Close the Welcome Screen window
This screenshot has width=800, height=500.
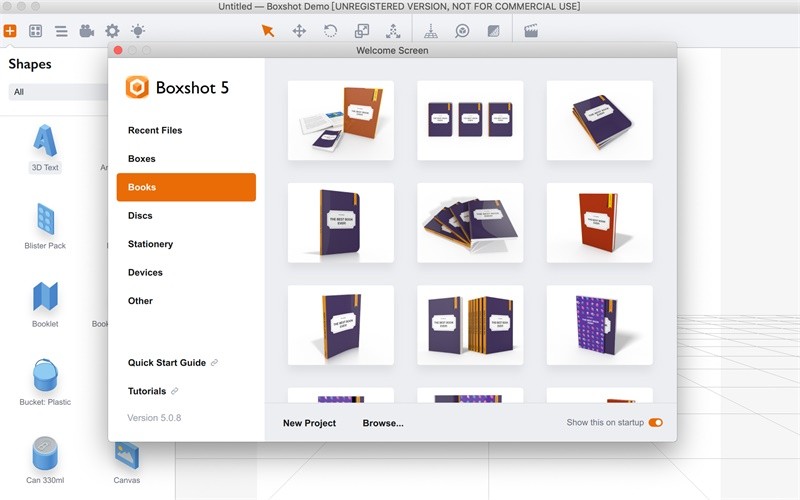coord(118,50)
